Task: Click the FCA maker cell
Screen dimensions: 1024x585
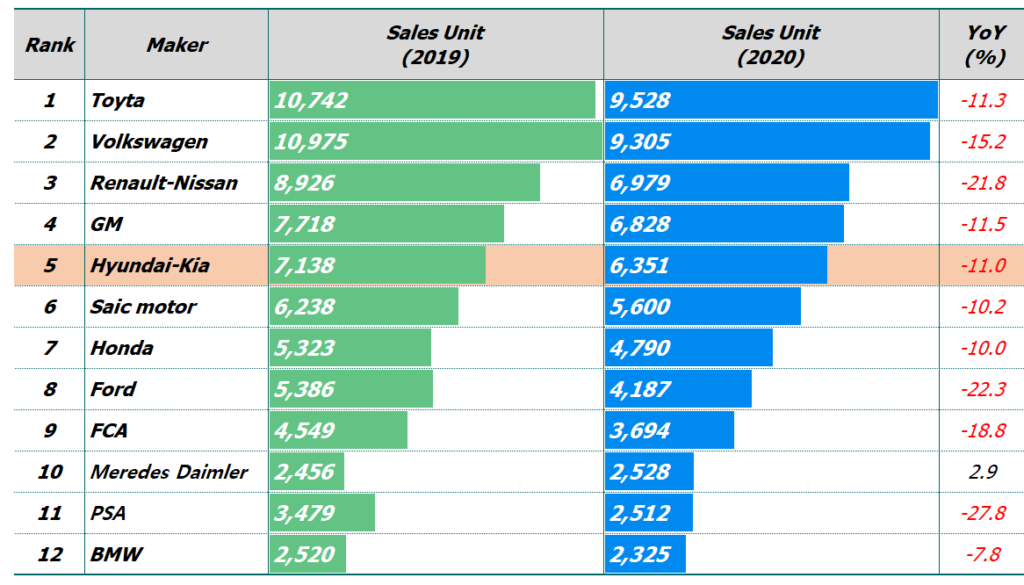Action: pos(109,431)
